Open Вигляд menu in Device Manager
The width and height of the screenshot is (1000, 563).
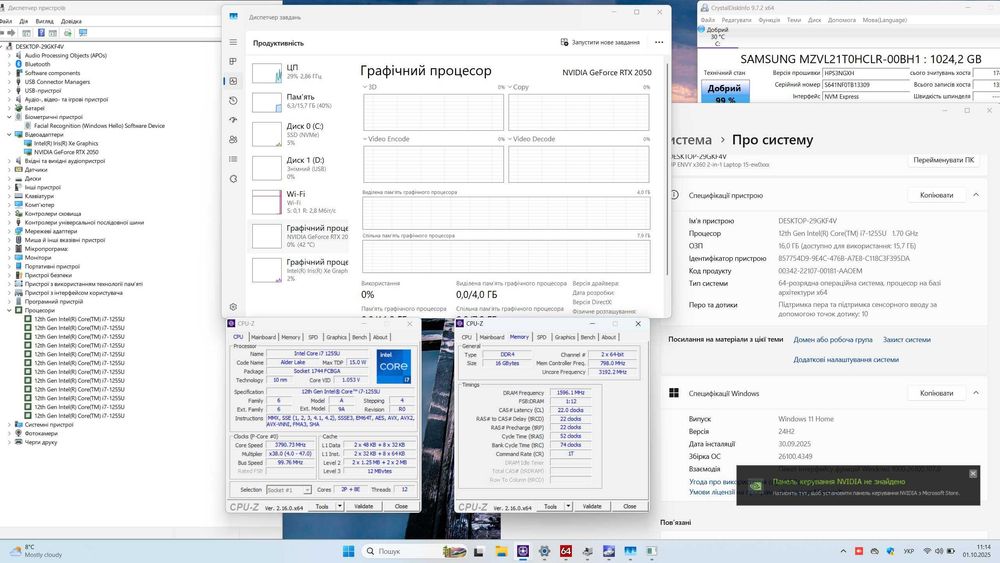coord(44,21)
